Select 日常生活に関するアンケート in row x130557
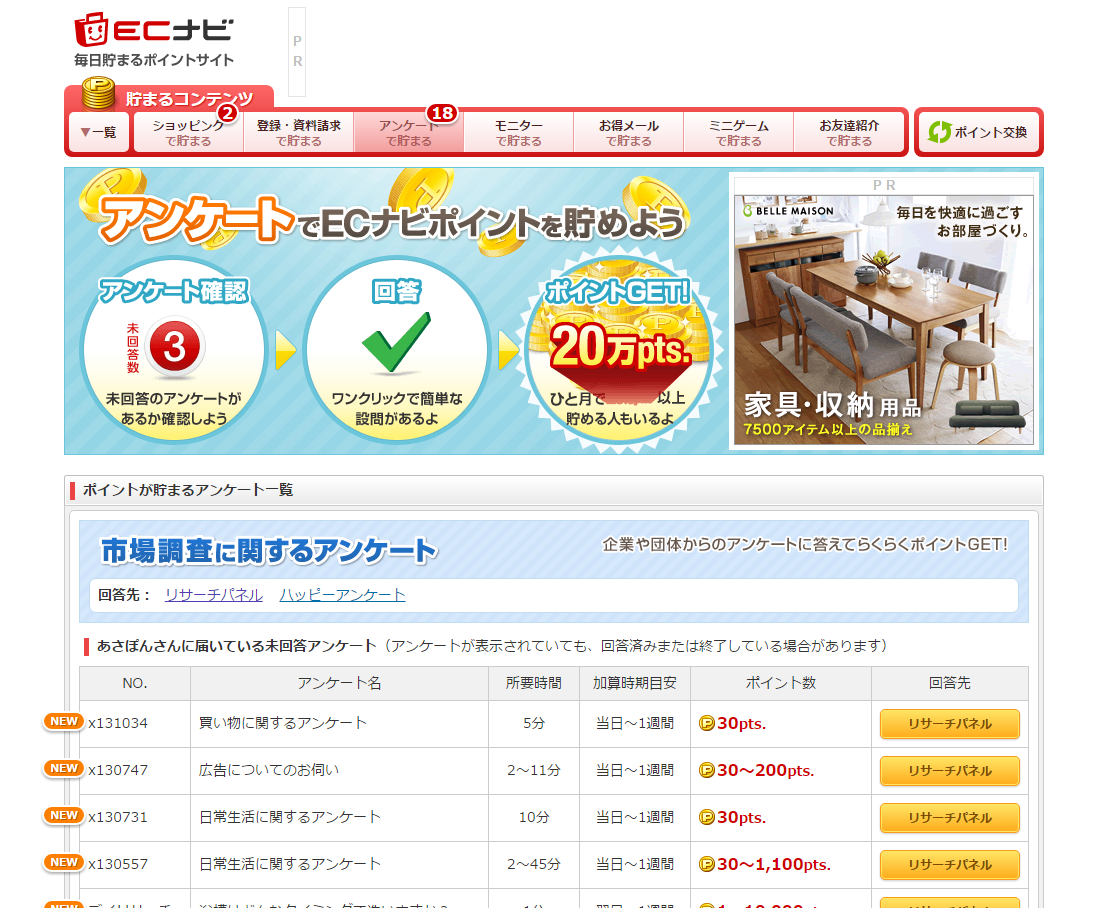This screenshot has width=1102, height=908. (x=290, y=864)
